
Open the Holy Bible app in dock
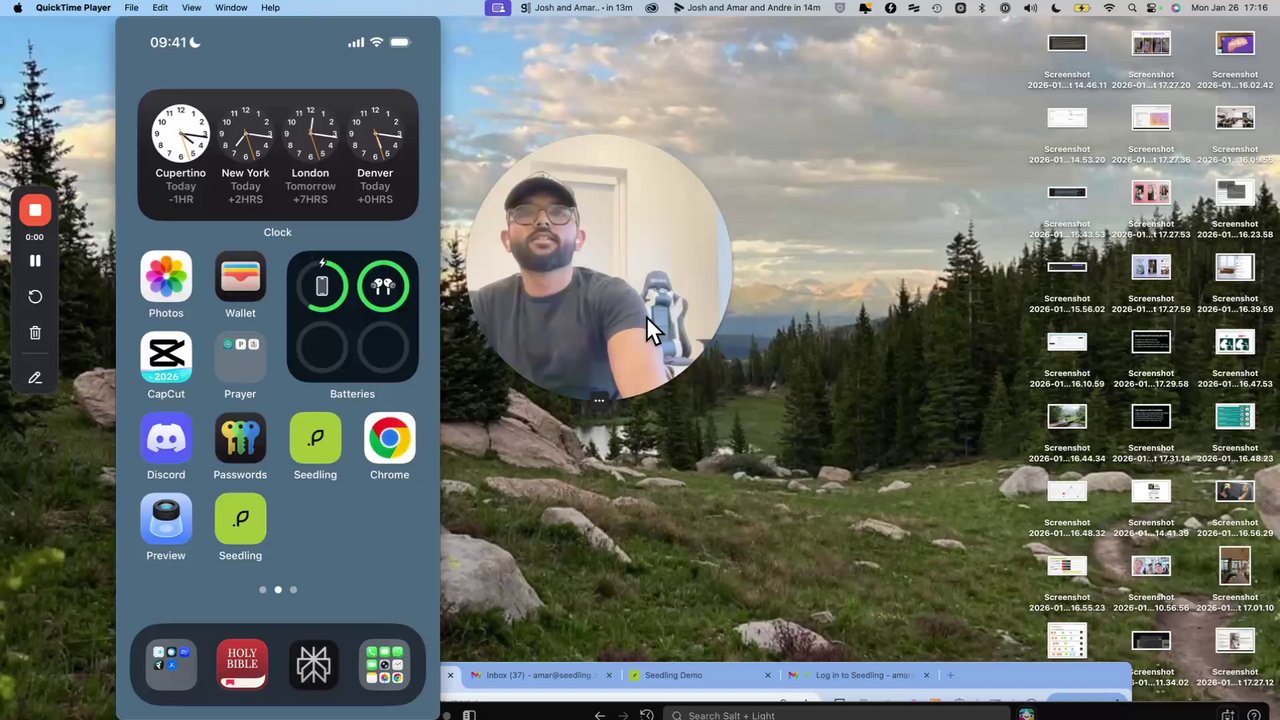(x=242, y=665)
